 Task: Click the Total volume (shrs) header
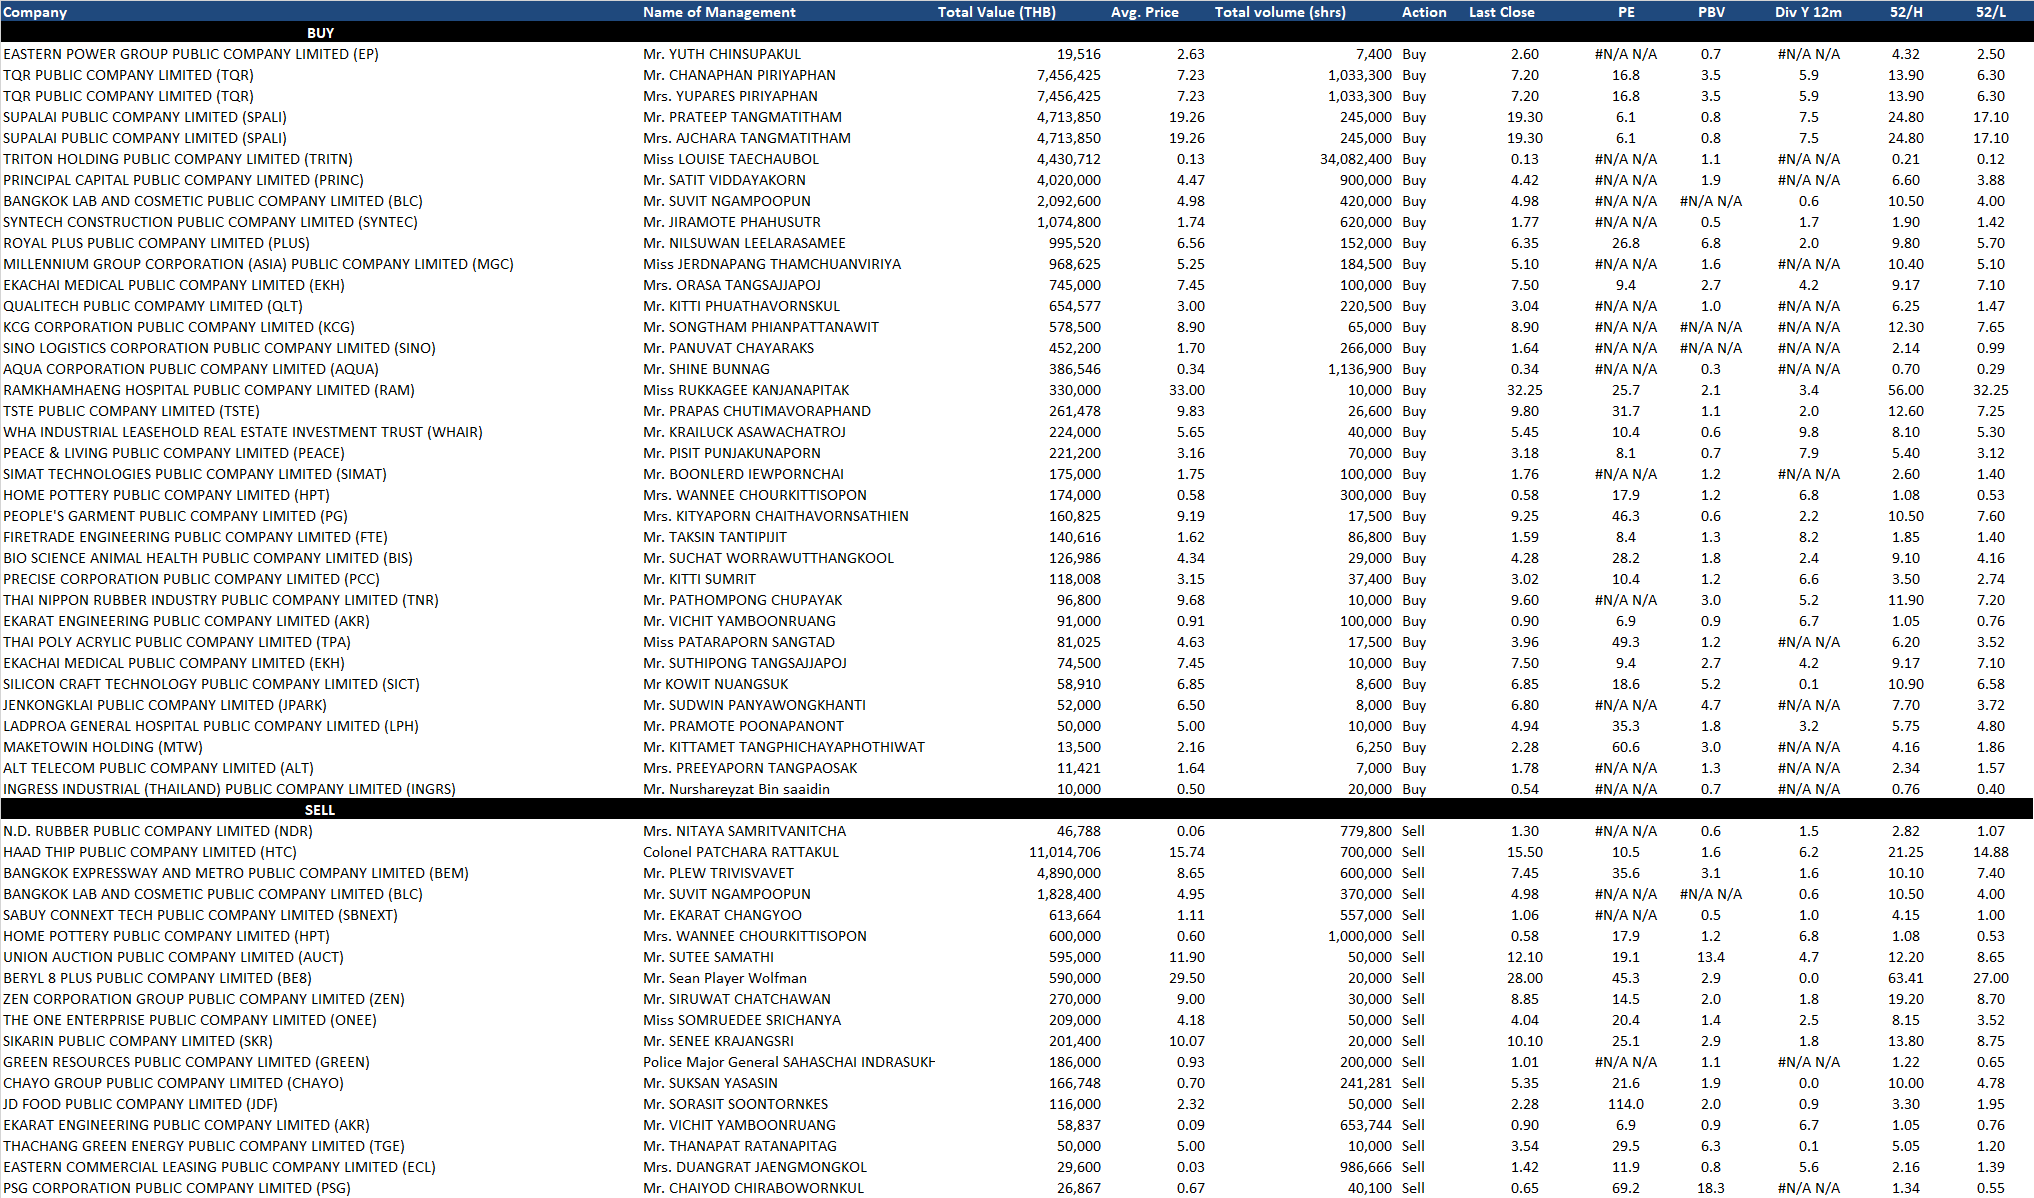(x=1280, y=12)
